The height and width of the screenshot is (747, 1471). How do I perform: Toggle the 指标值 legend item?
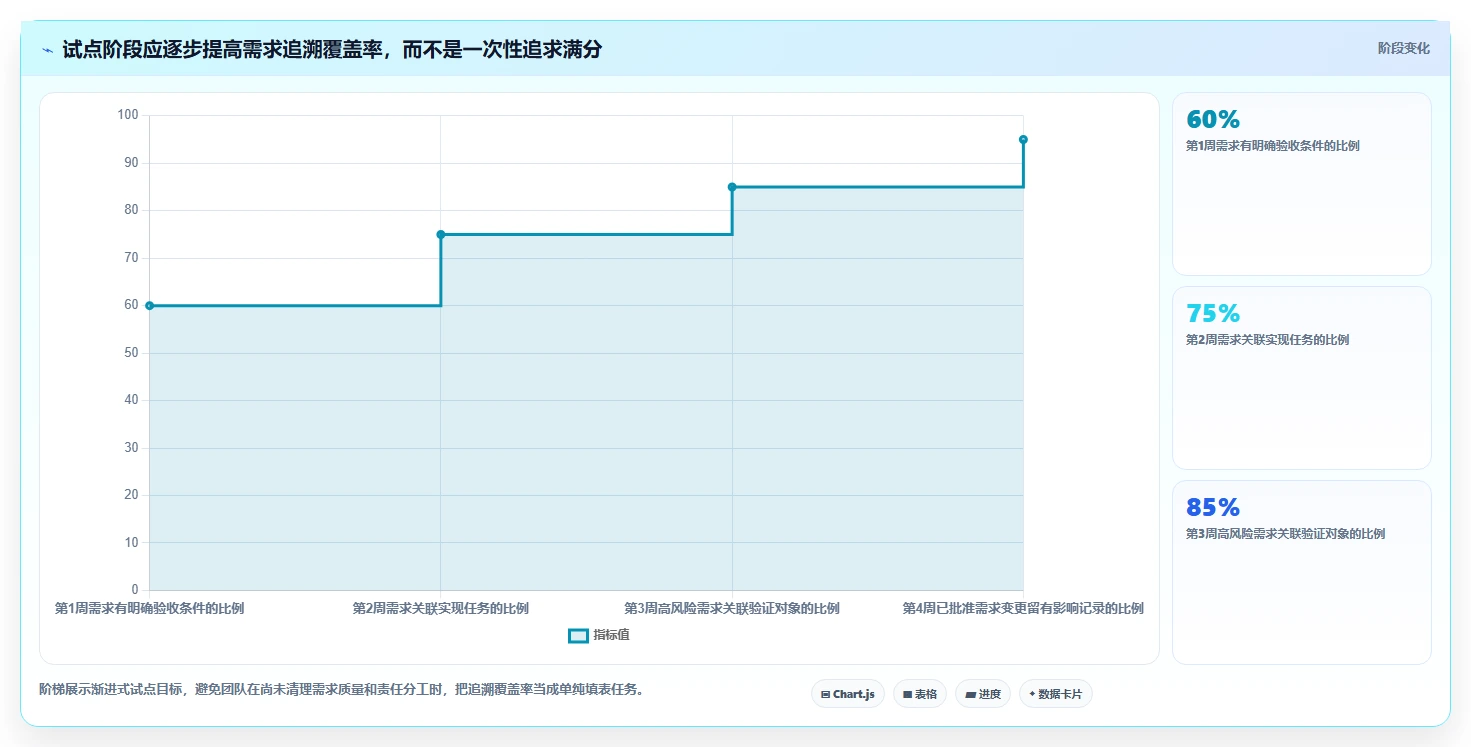[599, 635]
